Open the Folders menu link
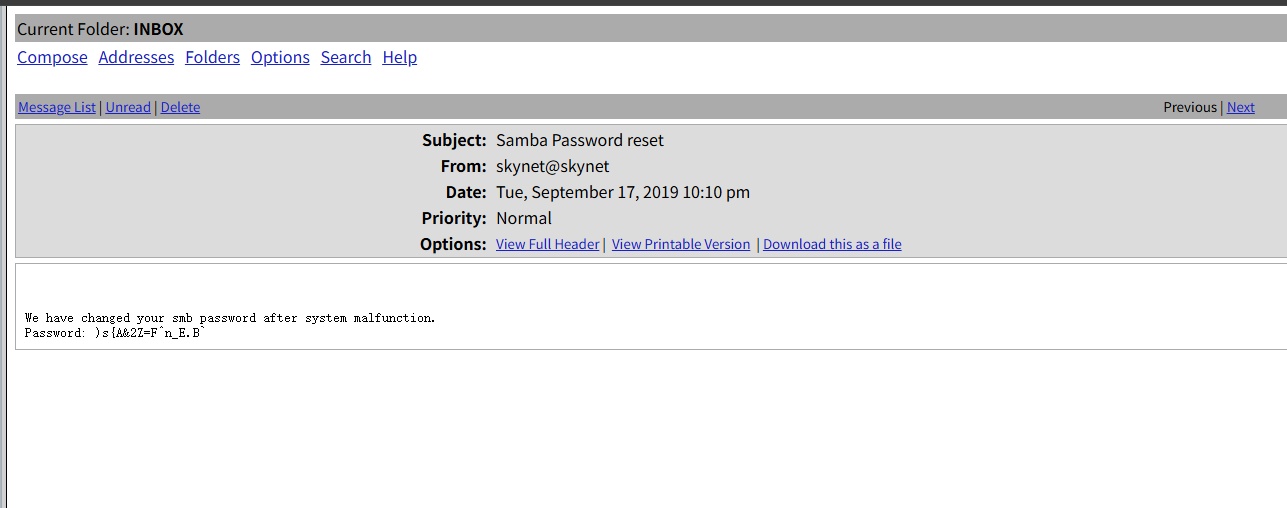1287x508 pixels. coord(212,58)
